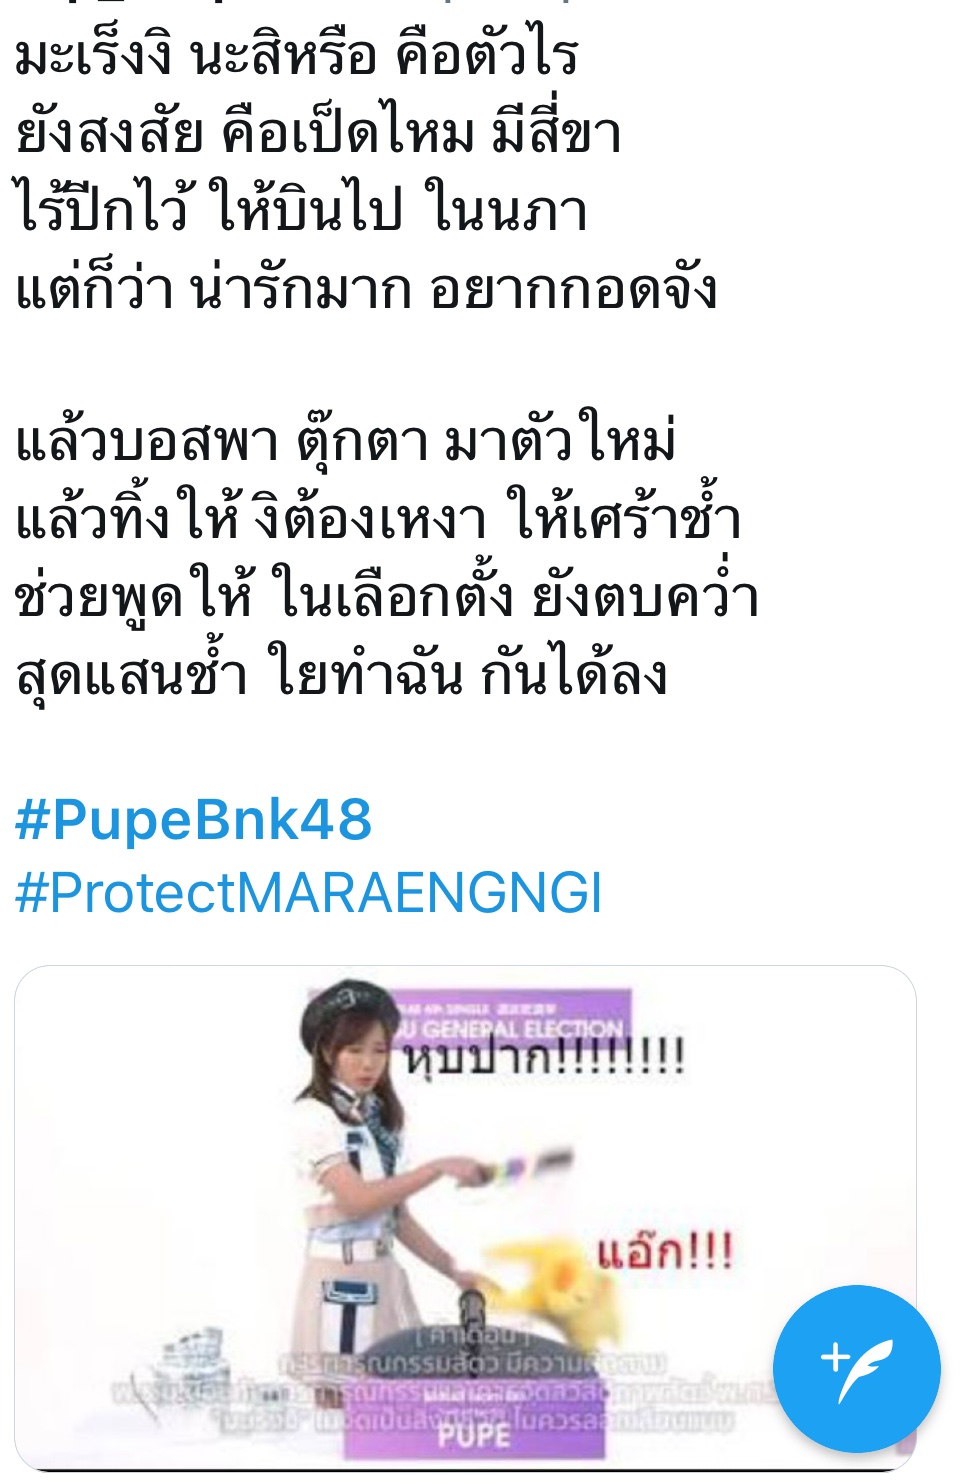
Task: Click the yellow toy beside the red แอ๊ก!!! text
Action: [547, 1278]
